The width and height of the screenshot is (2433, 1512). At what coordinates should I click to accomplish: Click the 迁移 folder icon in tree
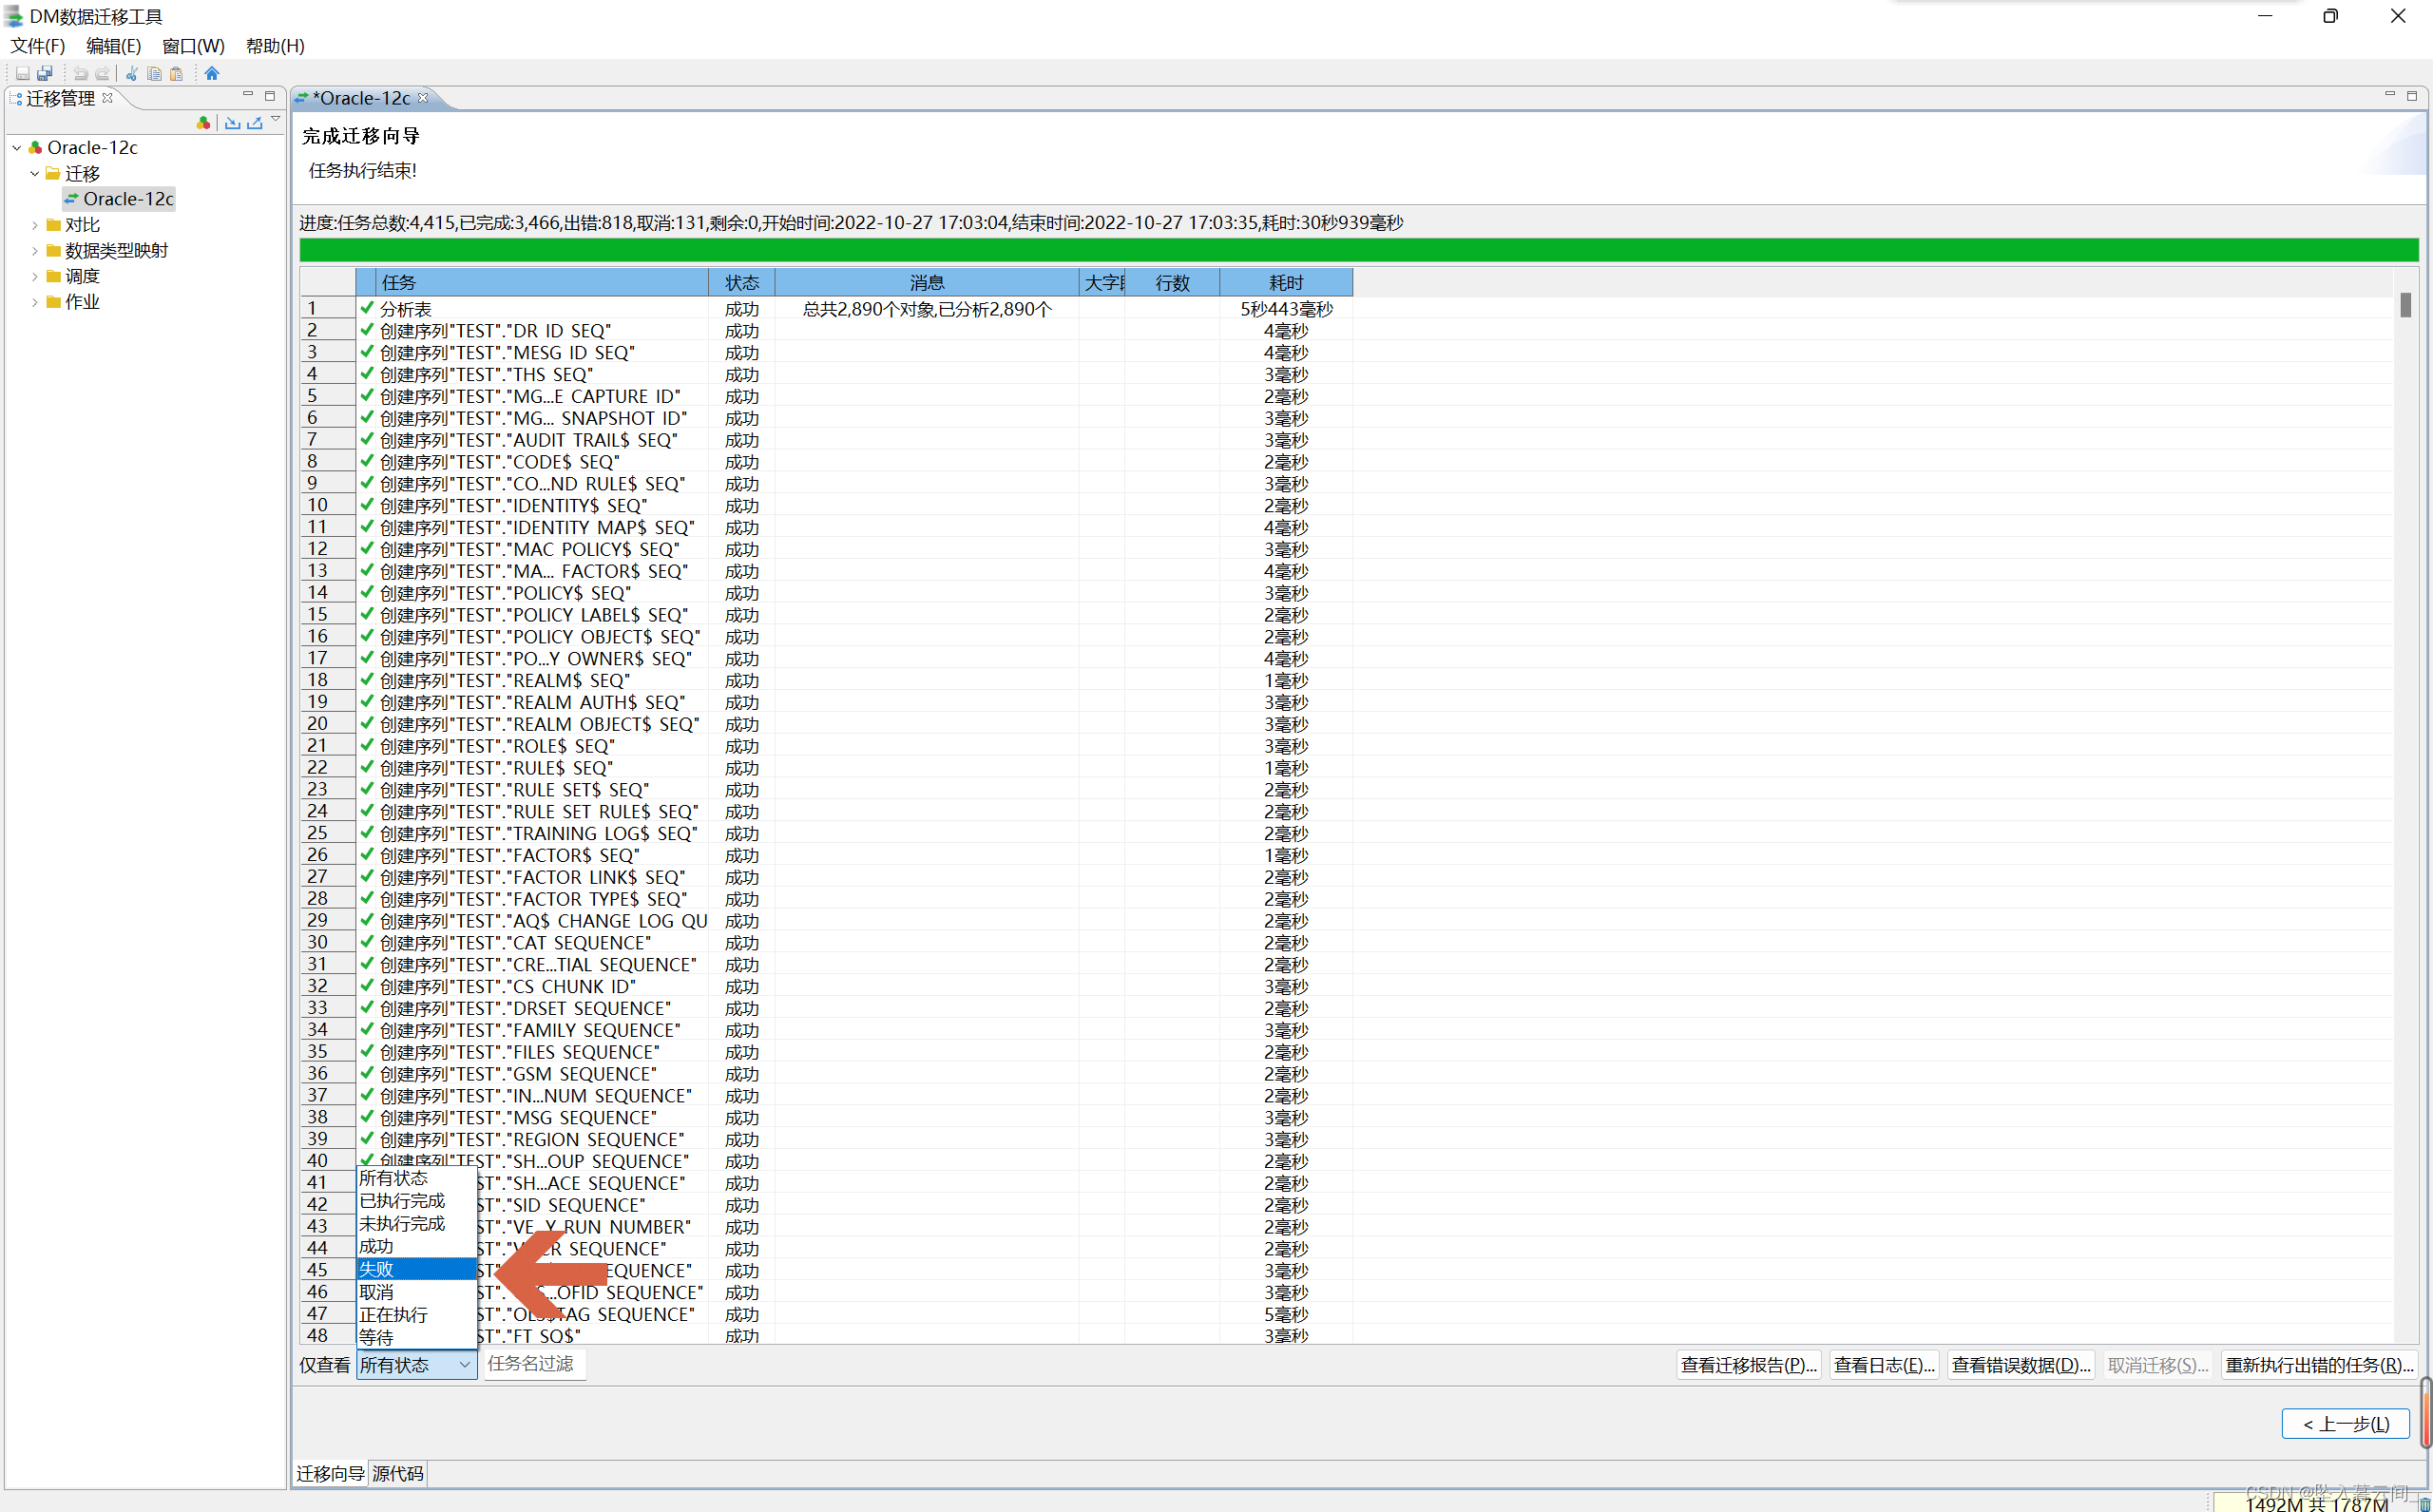[53, 173]
